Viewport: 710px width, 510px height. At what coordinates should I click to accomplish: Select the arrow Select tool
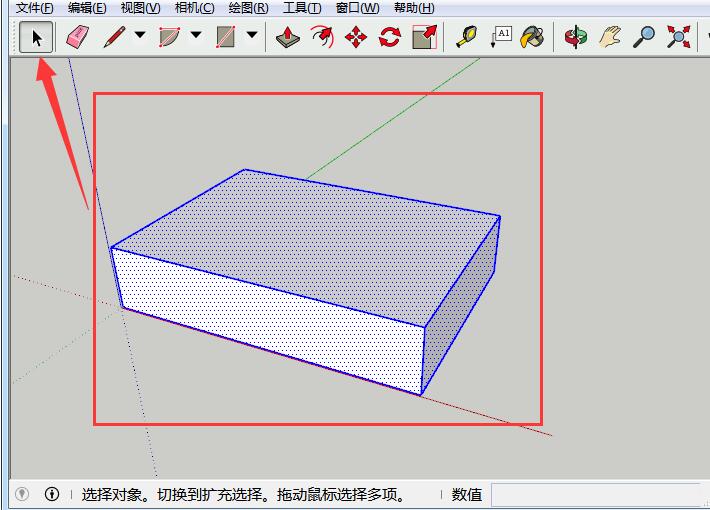click(x=36, y=37)
